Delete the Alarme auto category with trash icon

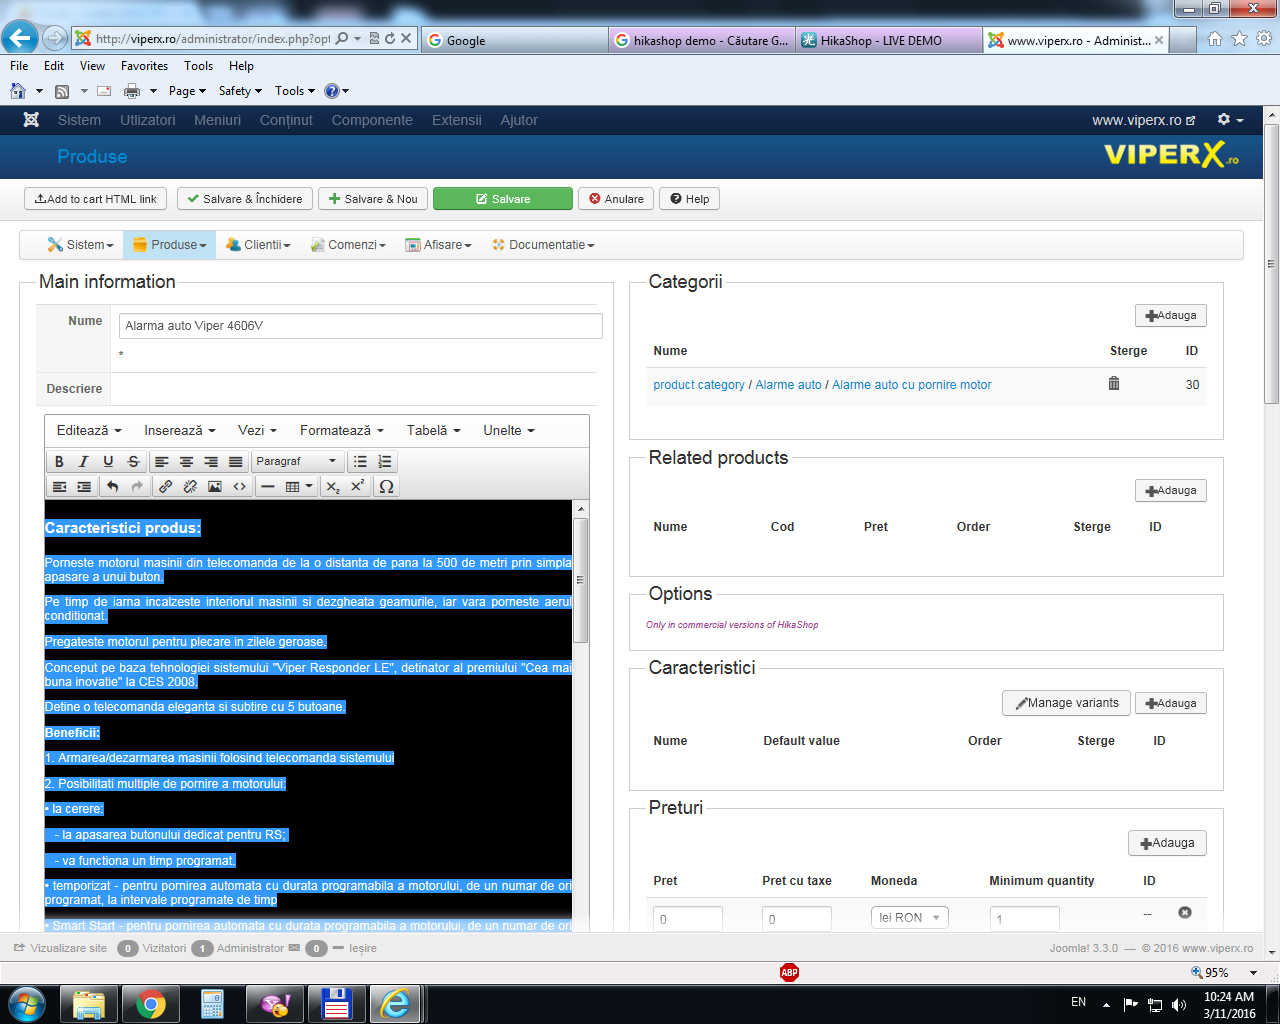pyautogui.click(x=1114, y=383)
